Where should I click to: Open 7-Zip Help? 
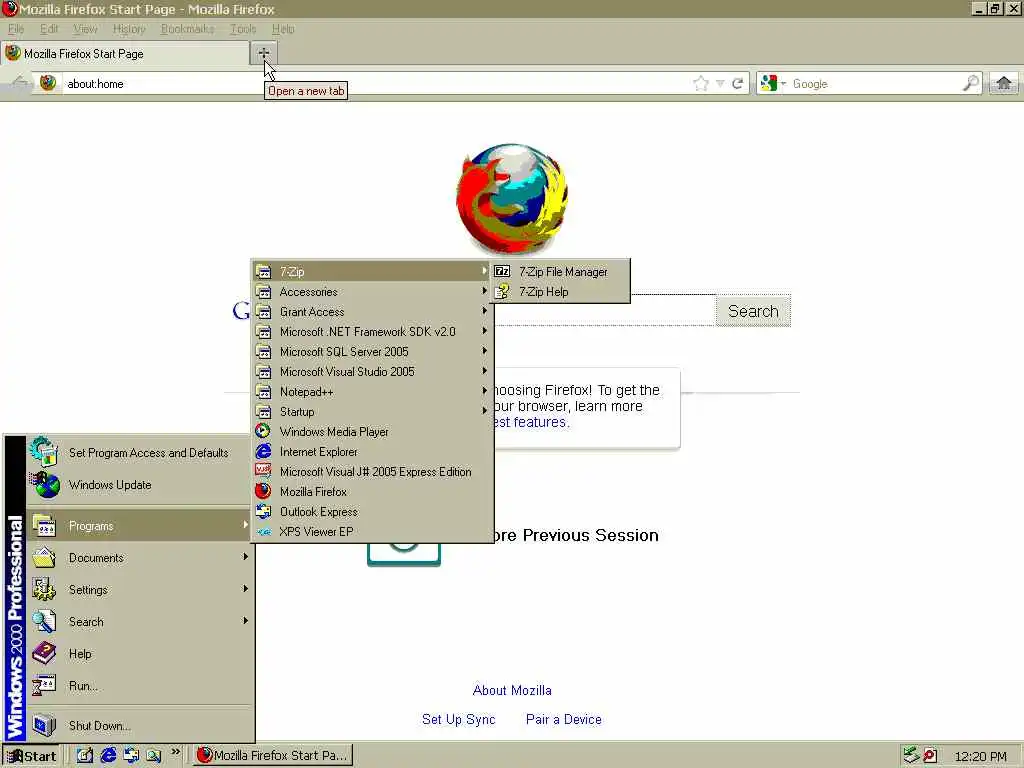click(x=561, y=292)
